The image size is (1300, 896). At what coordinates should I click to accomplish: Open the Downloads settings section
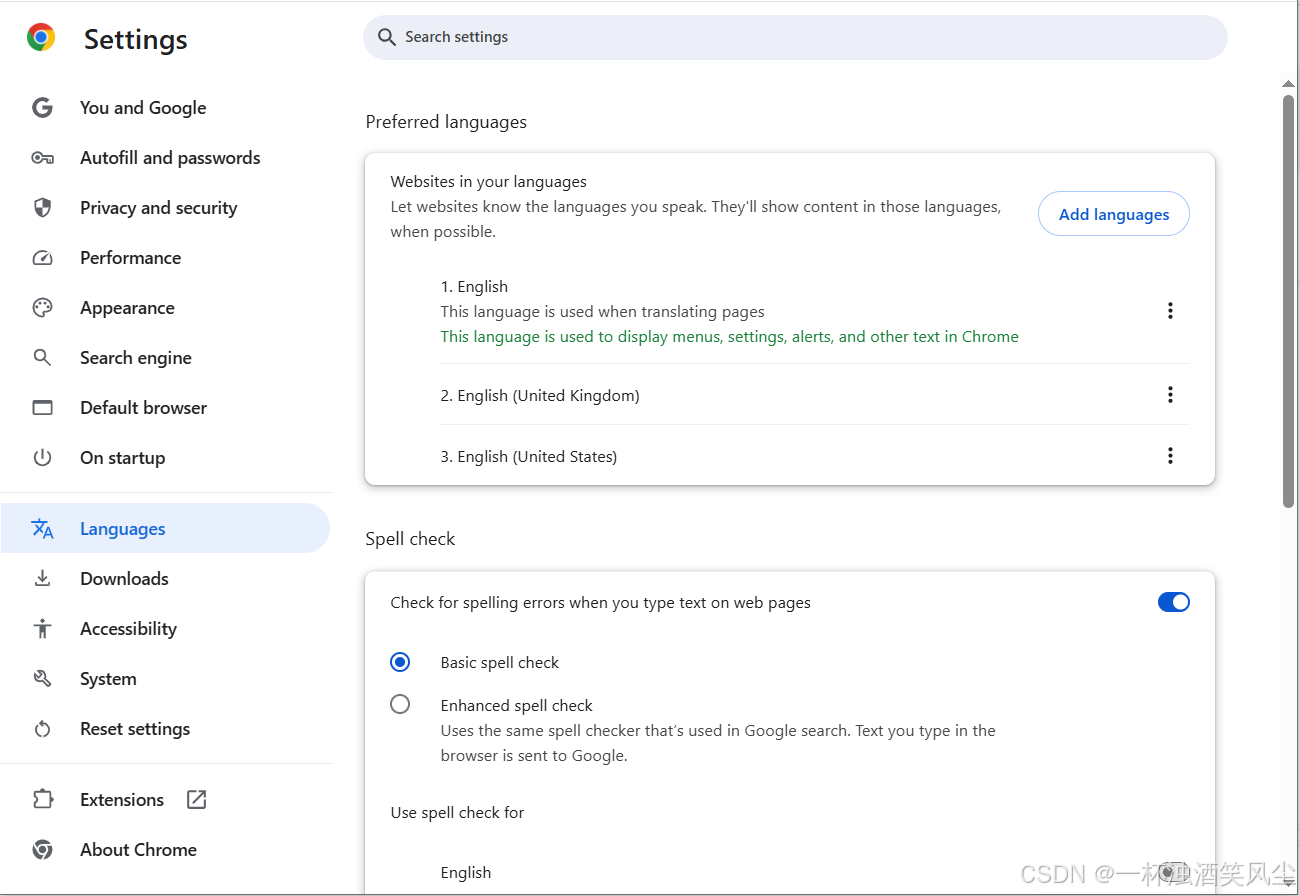pos(124,579)
